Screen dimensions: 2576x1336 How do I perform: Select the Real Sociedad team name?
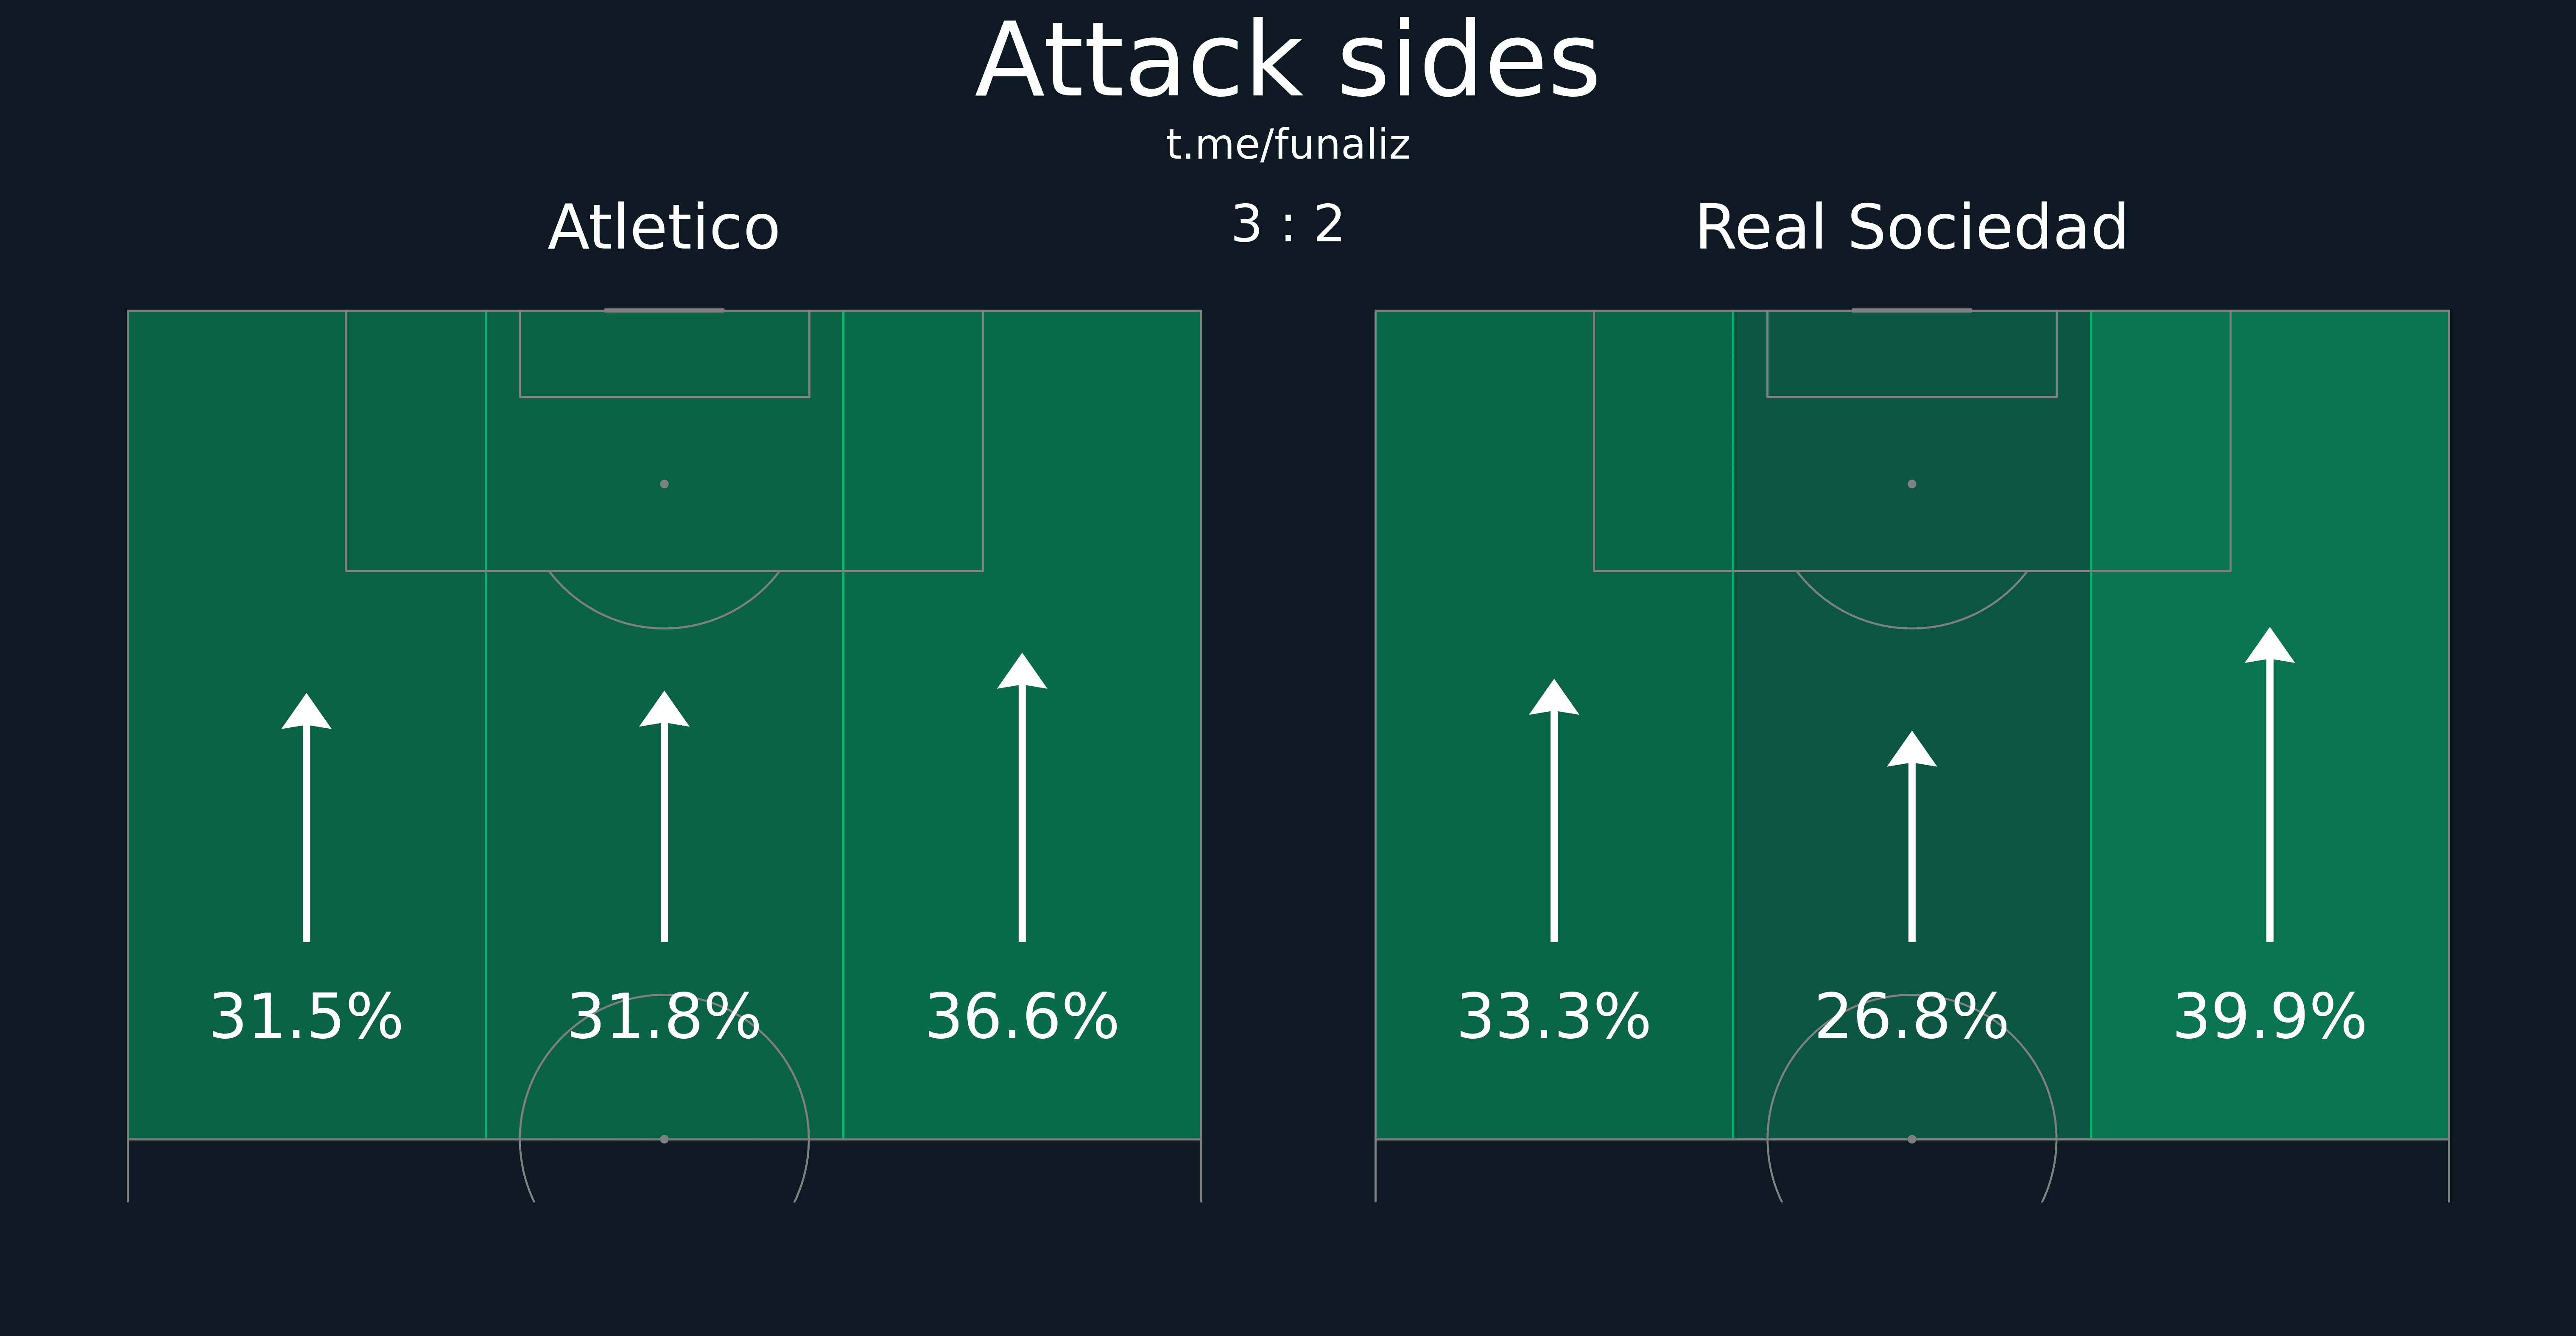1912,228
